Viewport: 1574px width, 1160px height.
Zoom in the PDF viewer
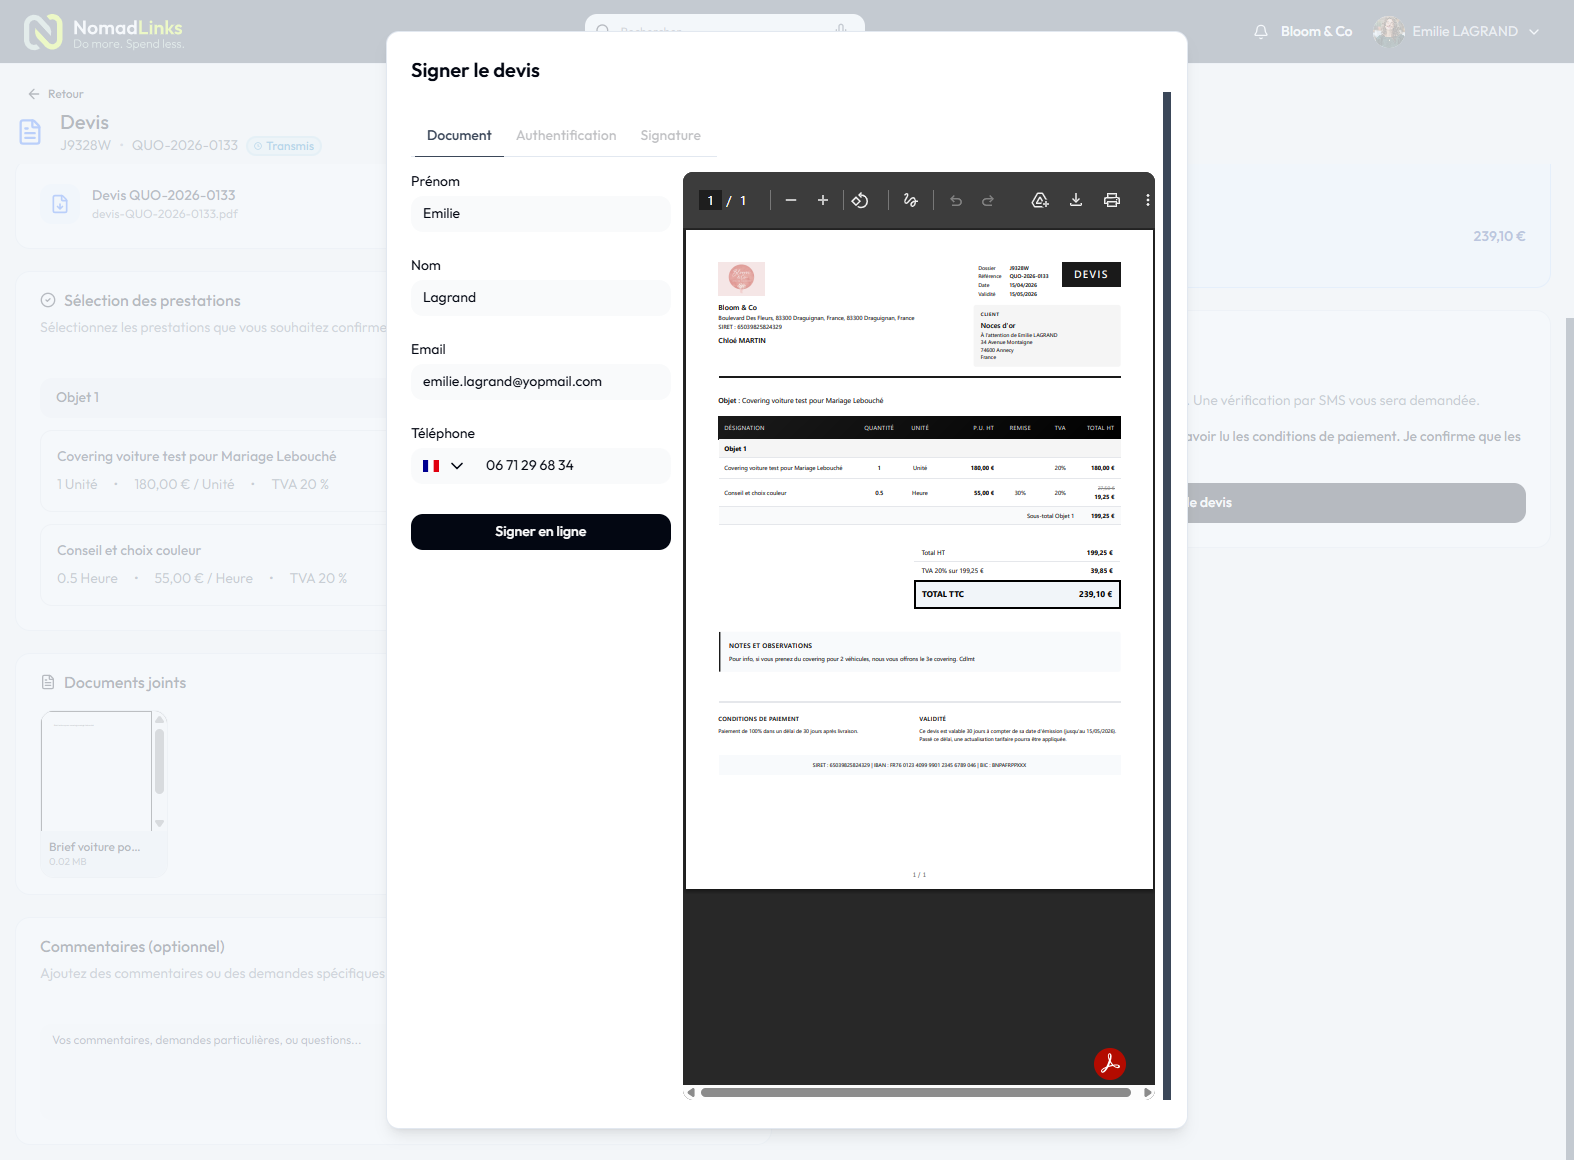[823, 200]
